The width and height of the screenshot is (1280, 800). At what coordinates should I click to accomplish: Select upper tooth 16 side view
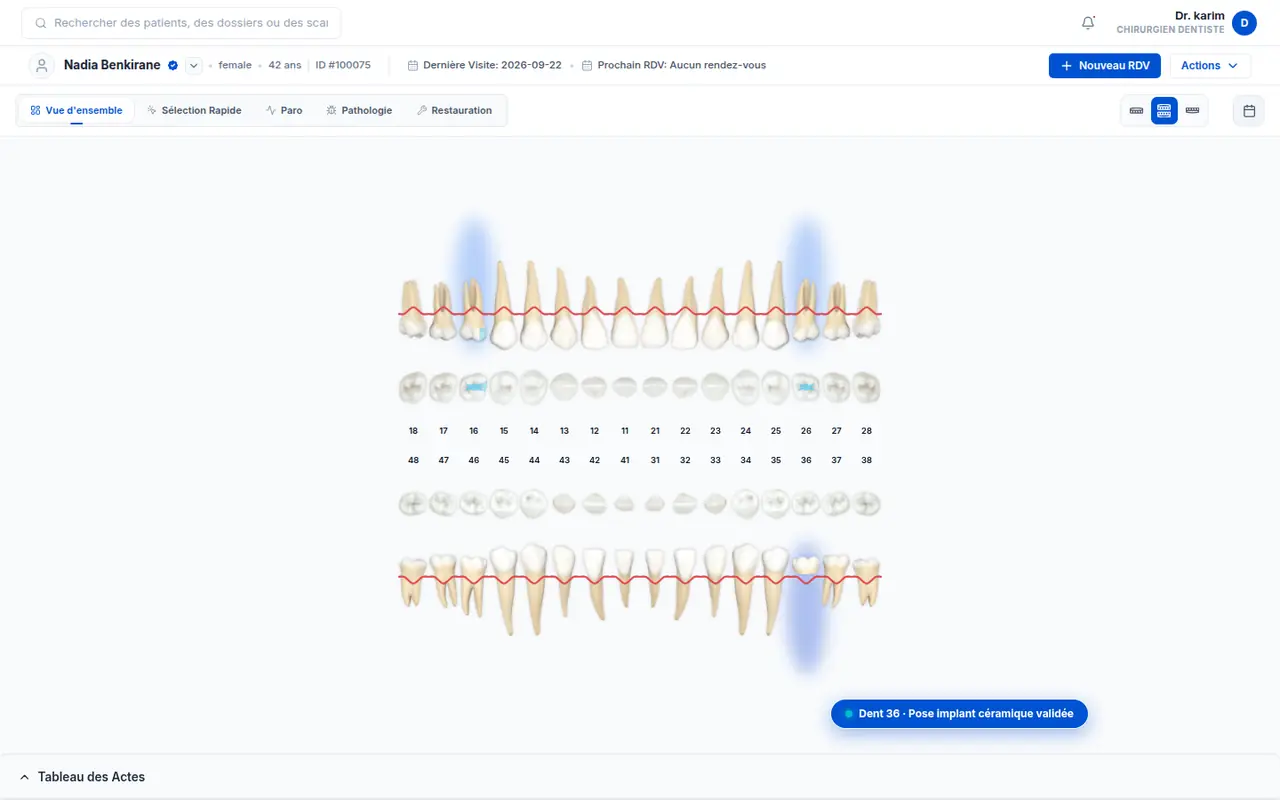474,313
